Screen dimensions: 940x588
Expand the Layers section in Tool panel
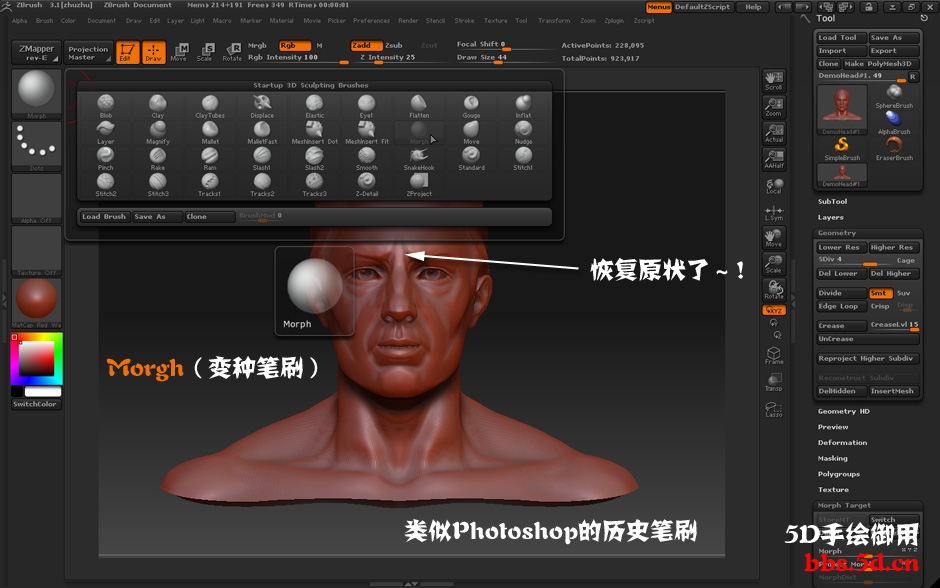tap(830, 218)
